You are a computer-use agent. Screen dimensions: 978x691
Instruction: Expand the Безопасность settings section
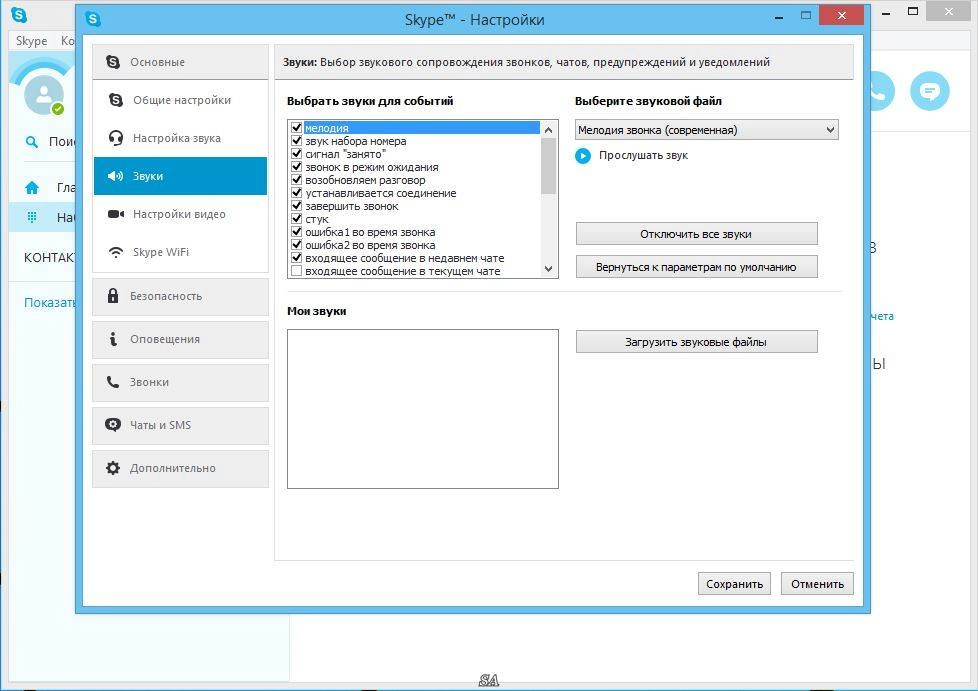click(180, 296)
